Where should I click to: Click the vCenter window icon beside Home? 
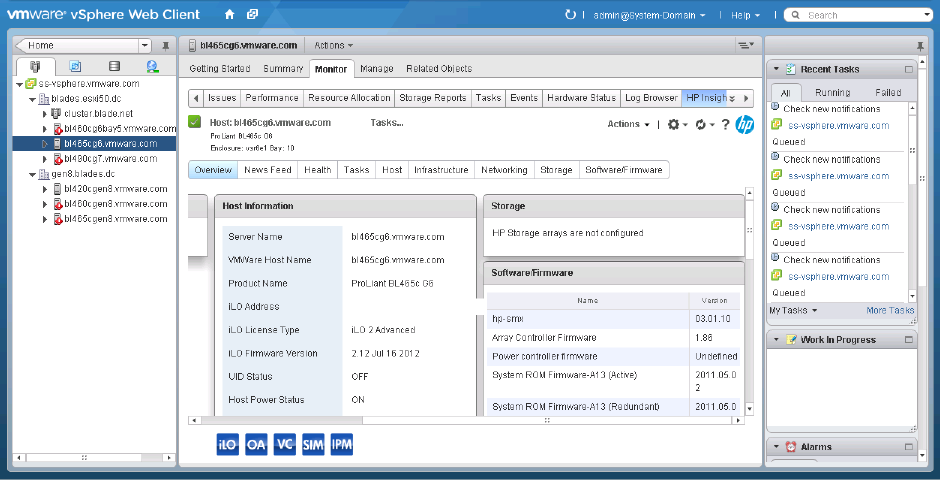253,14
